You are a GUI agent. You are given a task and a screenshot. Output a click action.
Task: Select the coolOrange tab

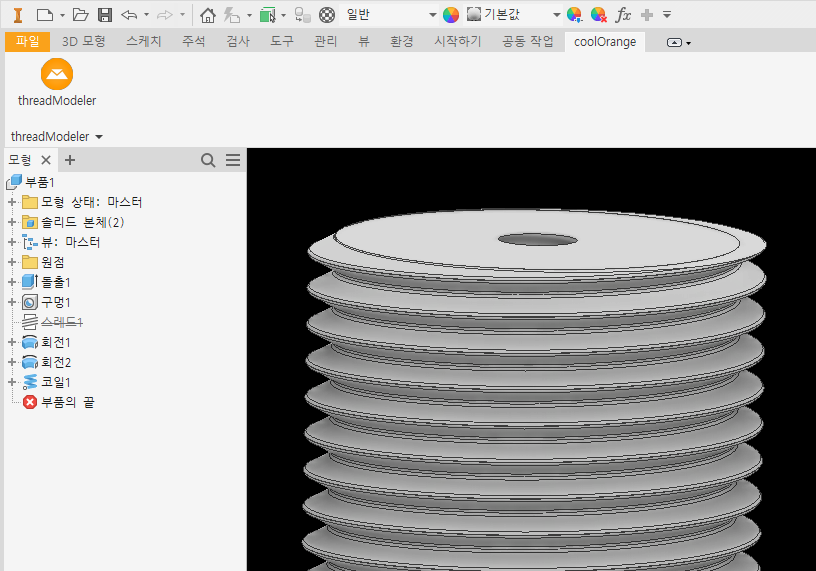point(605,42)
